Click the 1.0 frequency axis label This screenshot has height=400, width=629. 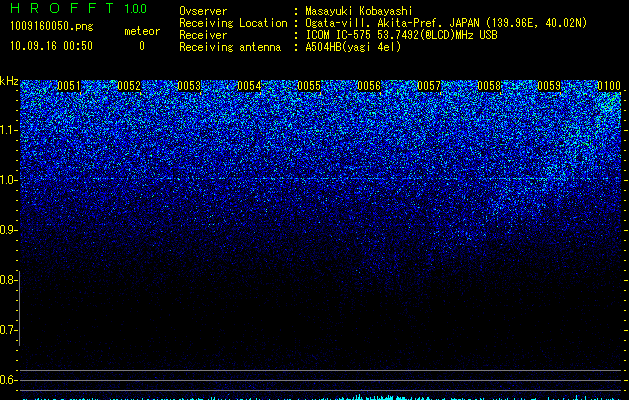[x=7, y=180]
